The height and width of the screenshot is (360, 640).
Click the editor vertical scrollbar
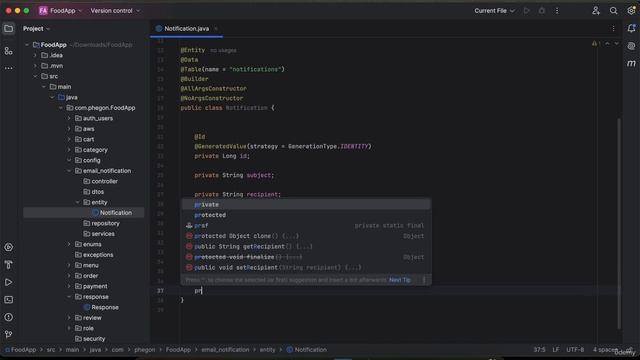coord(619,223)
